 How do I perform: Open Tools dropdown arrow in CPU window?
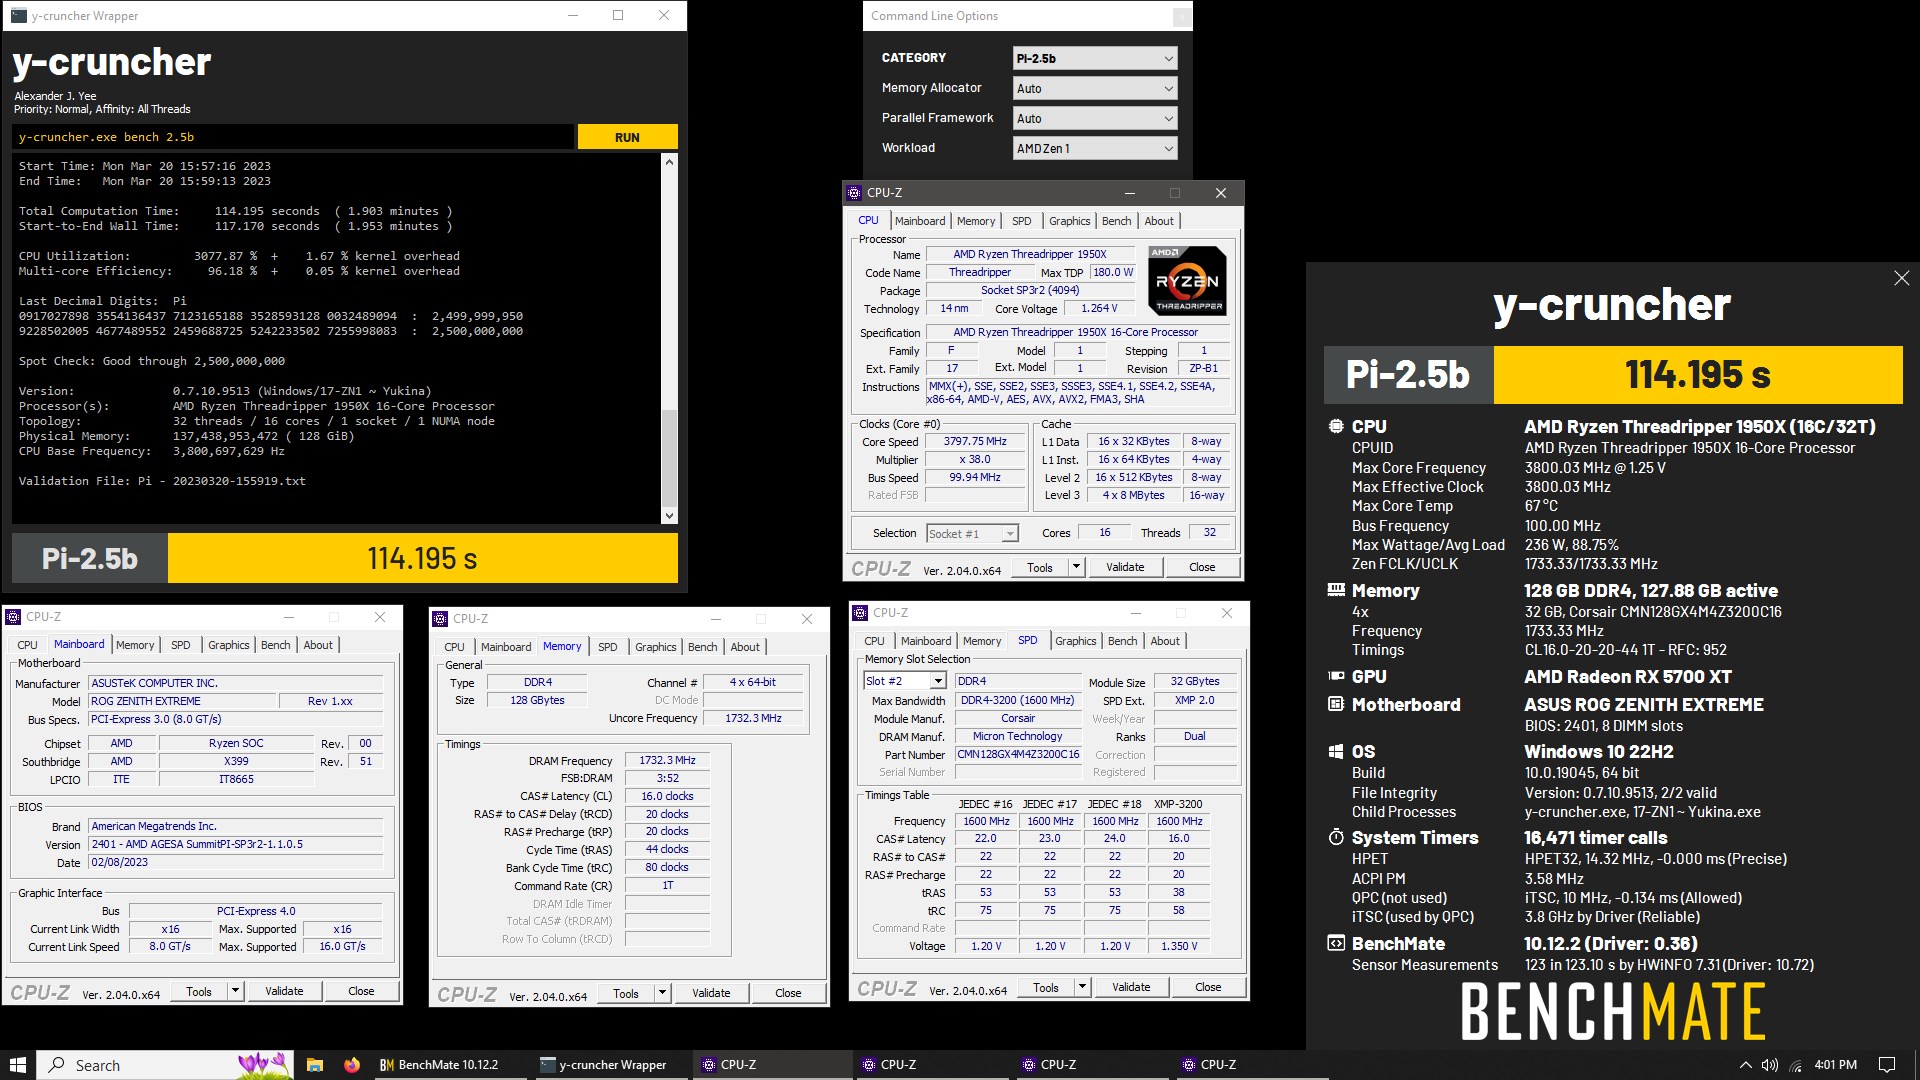pyautogui.click(x=1076, y=567)
